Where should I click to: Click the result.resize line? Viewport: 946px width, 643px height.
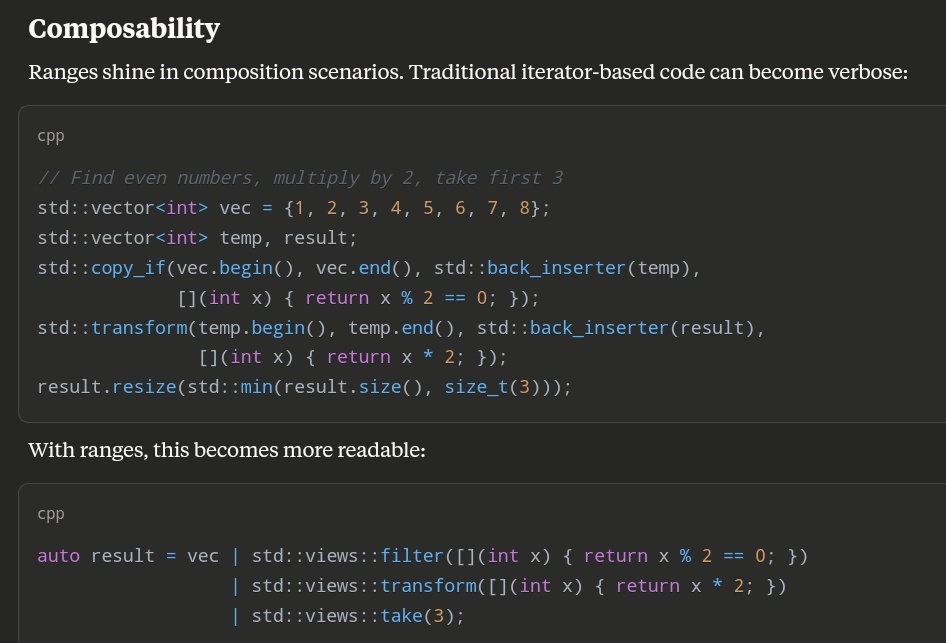tap(304, 387)
